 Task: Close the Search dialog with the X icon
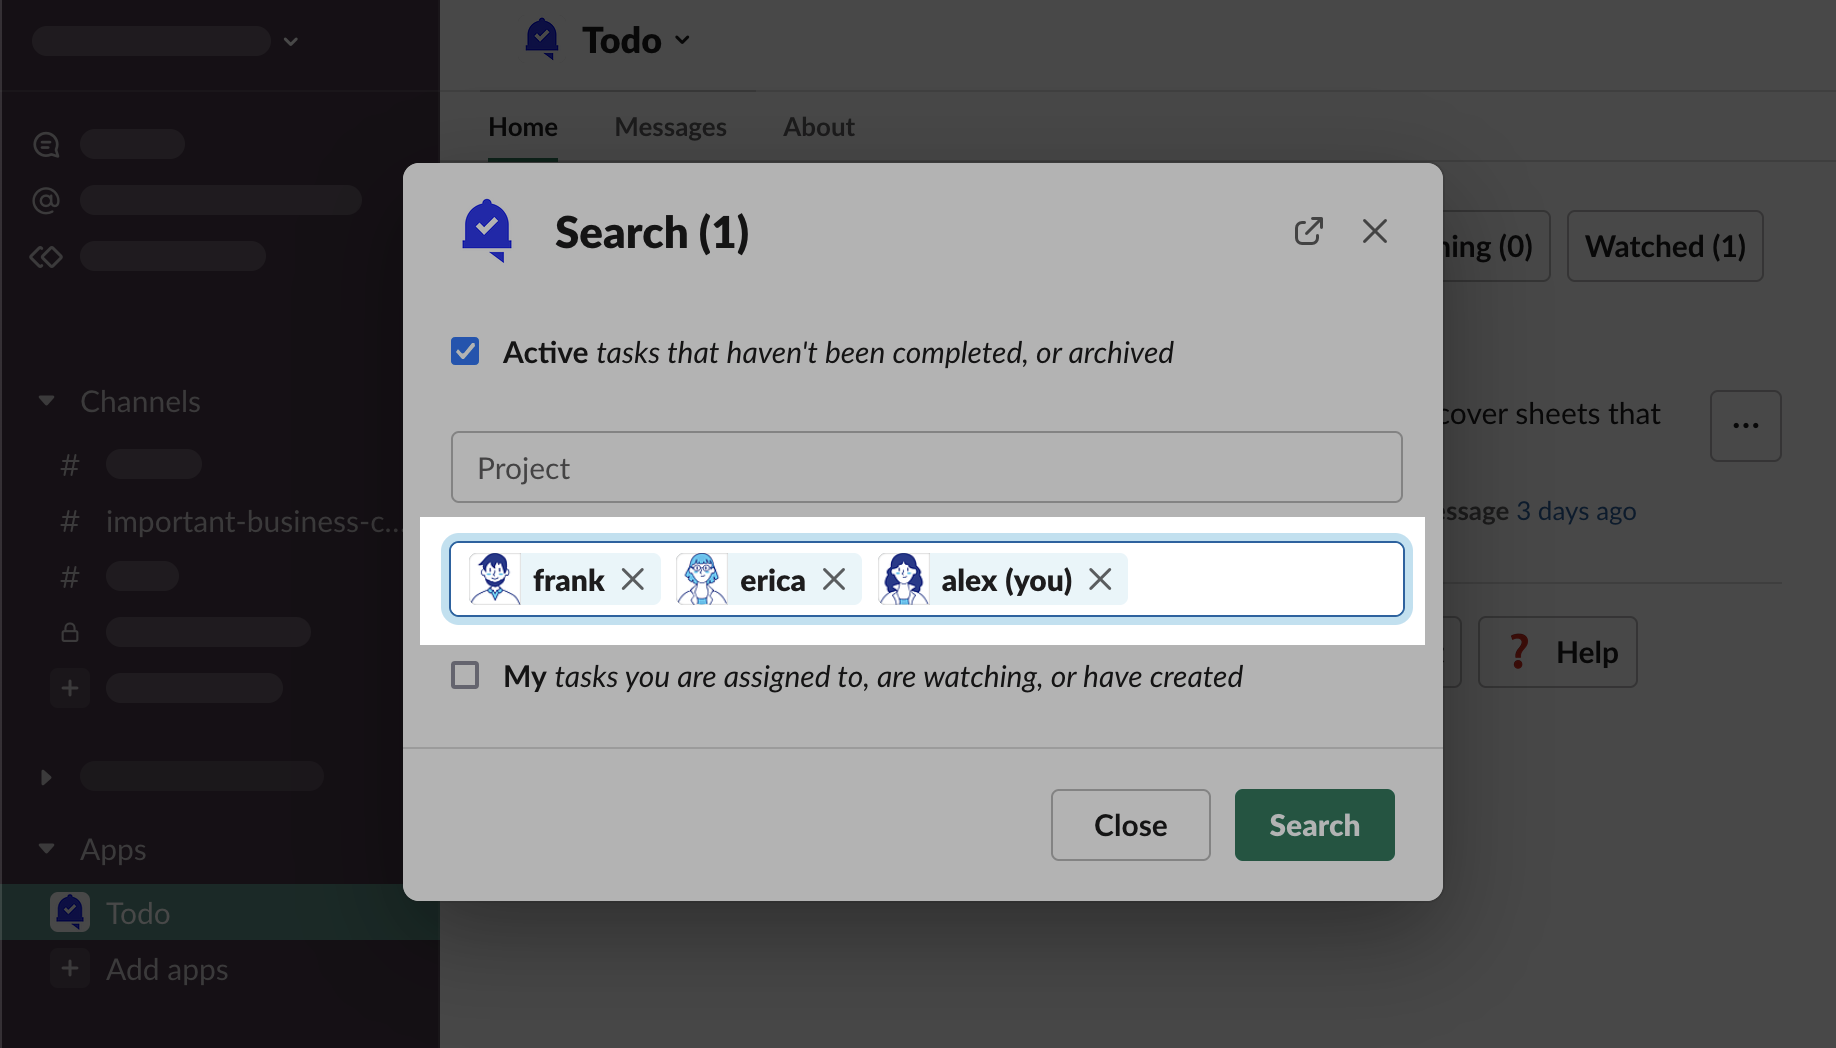1375,232
